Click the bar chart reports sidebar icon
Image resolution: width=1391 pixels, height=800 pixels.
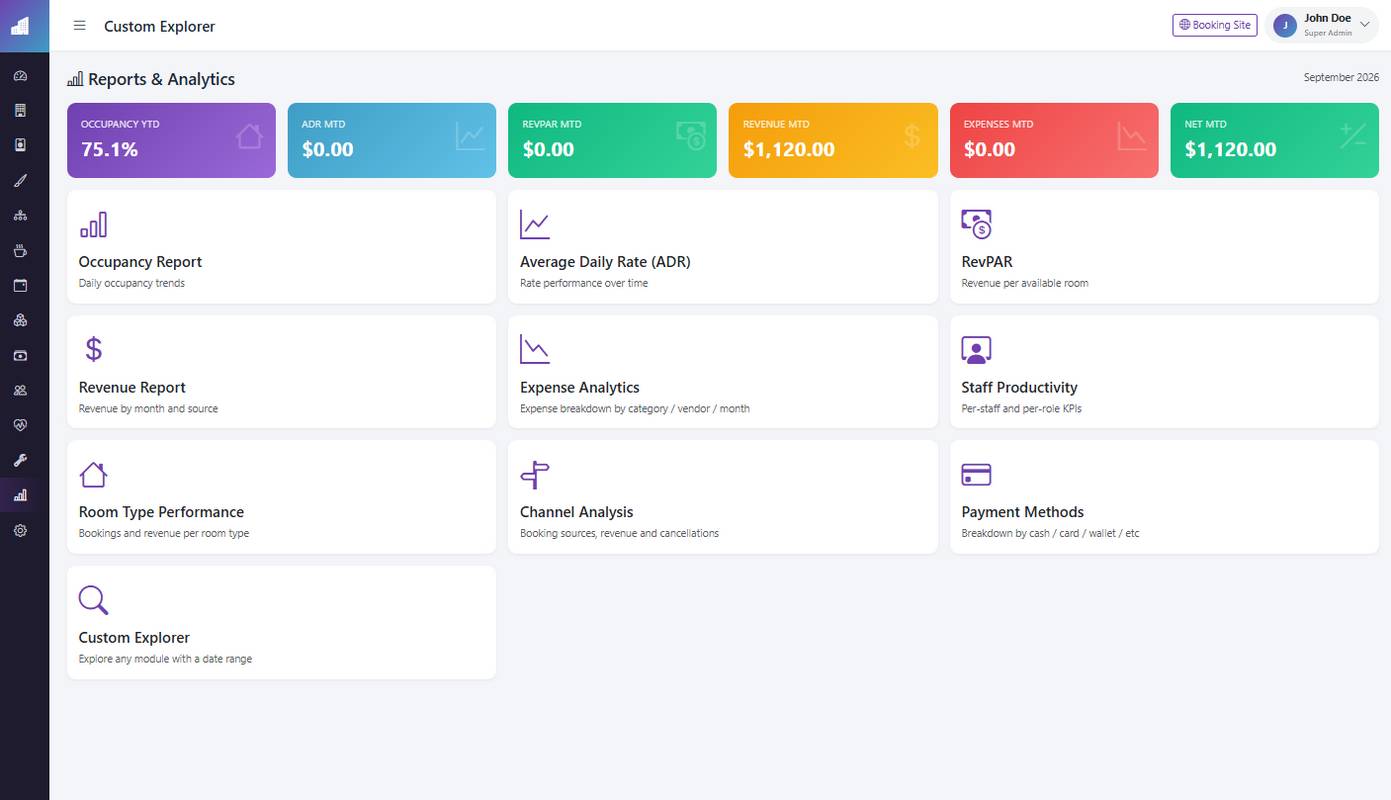point(20,496)
